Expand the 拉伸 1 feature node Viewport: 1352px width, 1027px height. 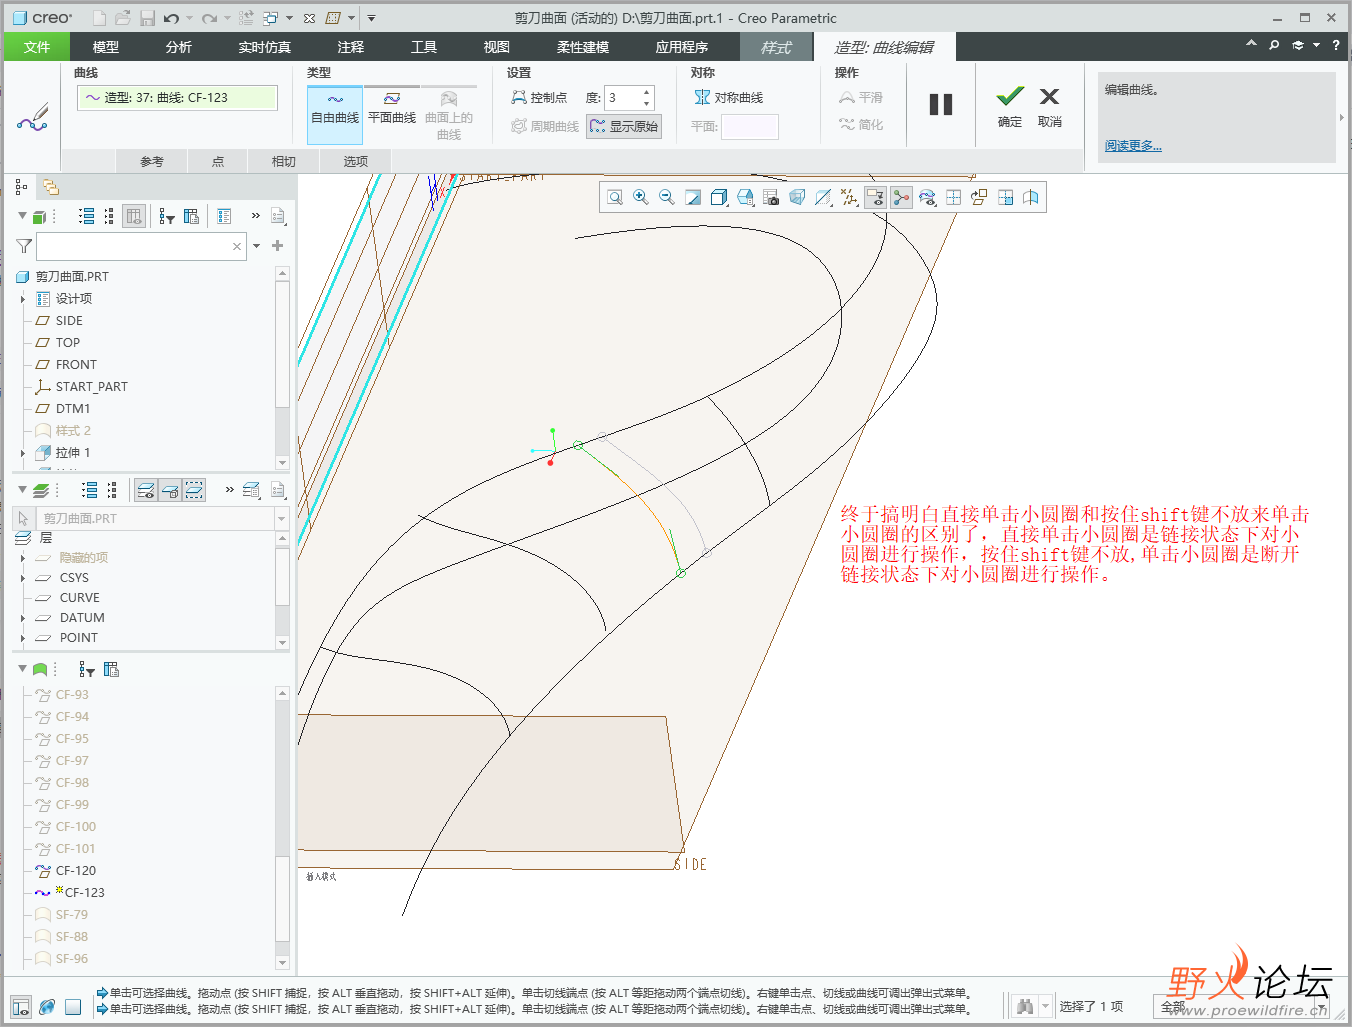(23, 453)
